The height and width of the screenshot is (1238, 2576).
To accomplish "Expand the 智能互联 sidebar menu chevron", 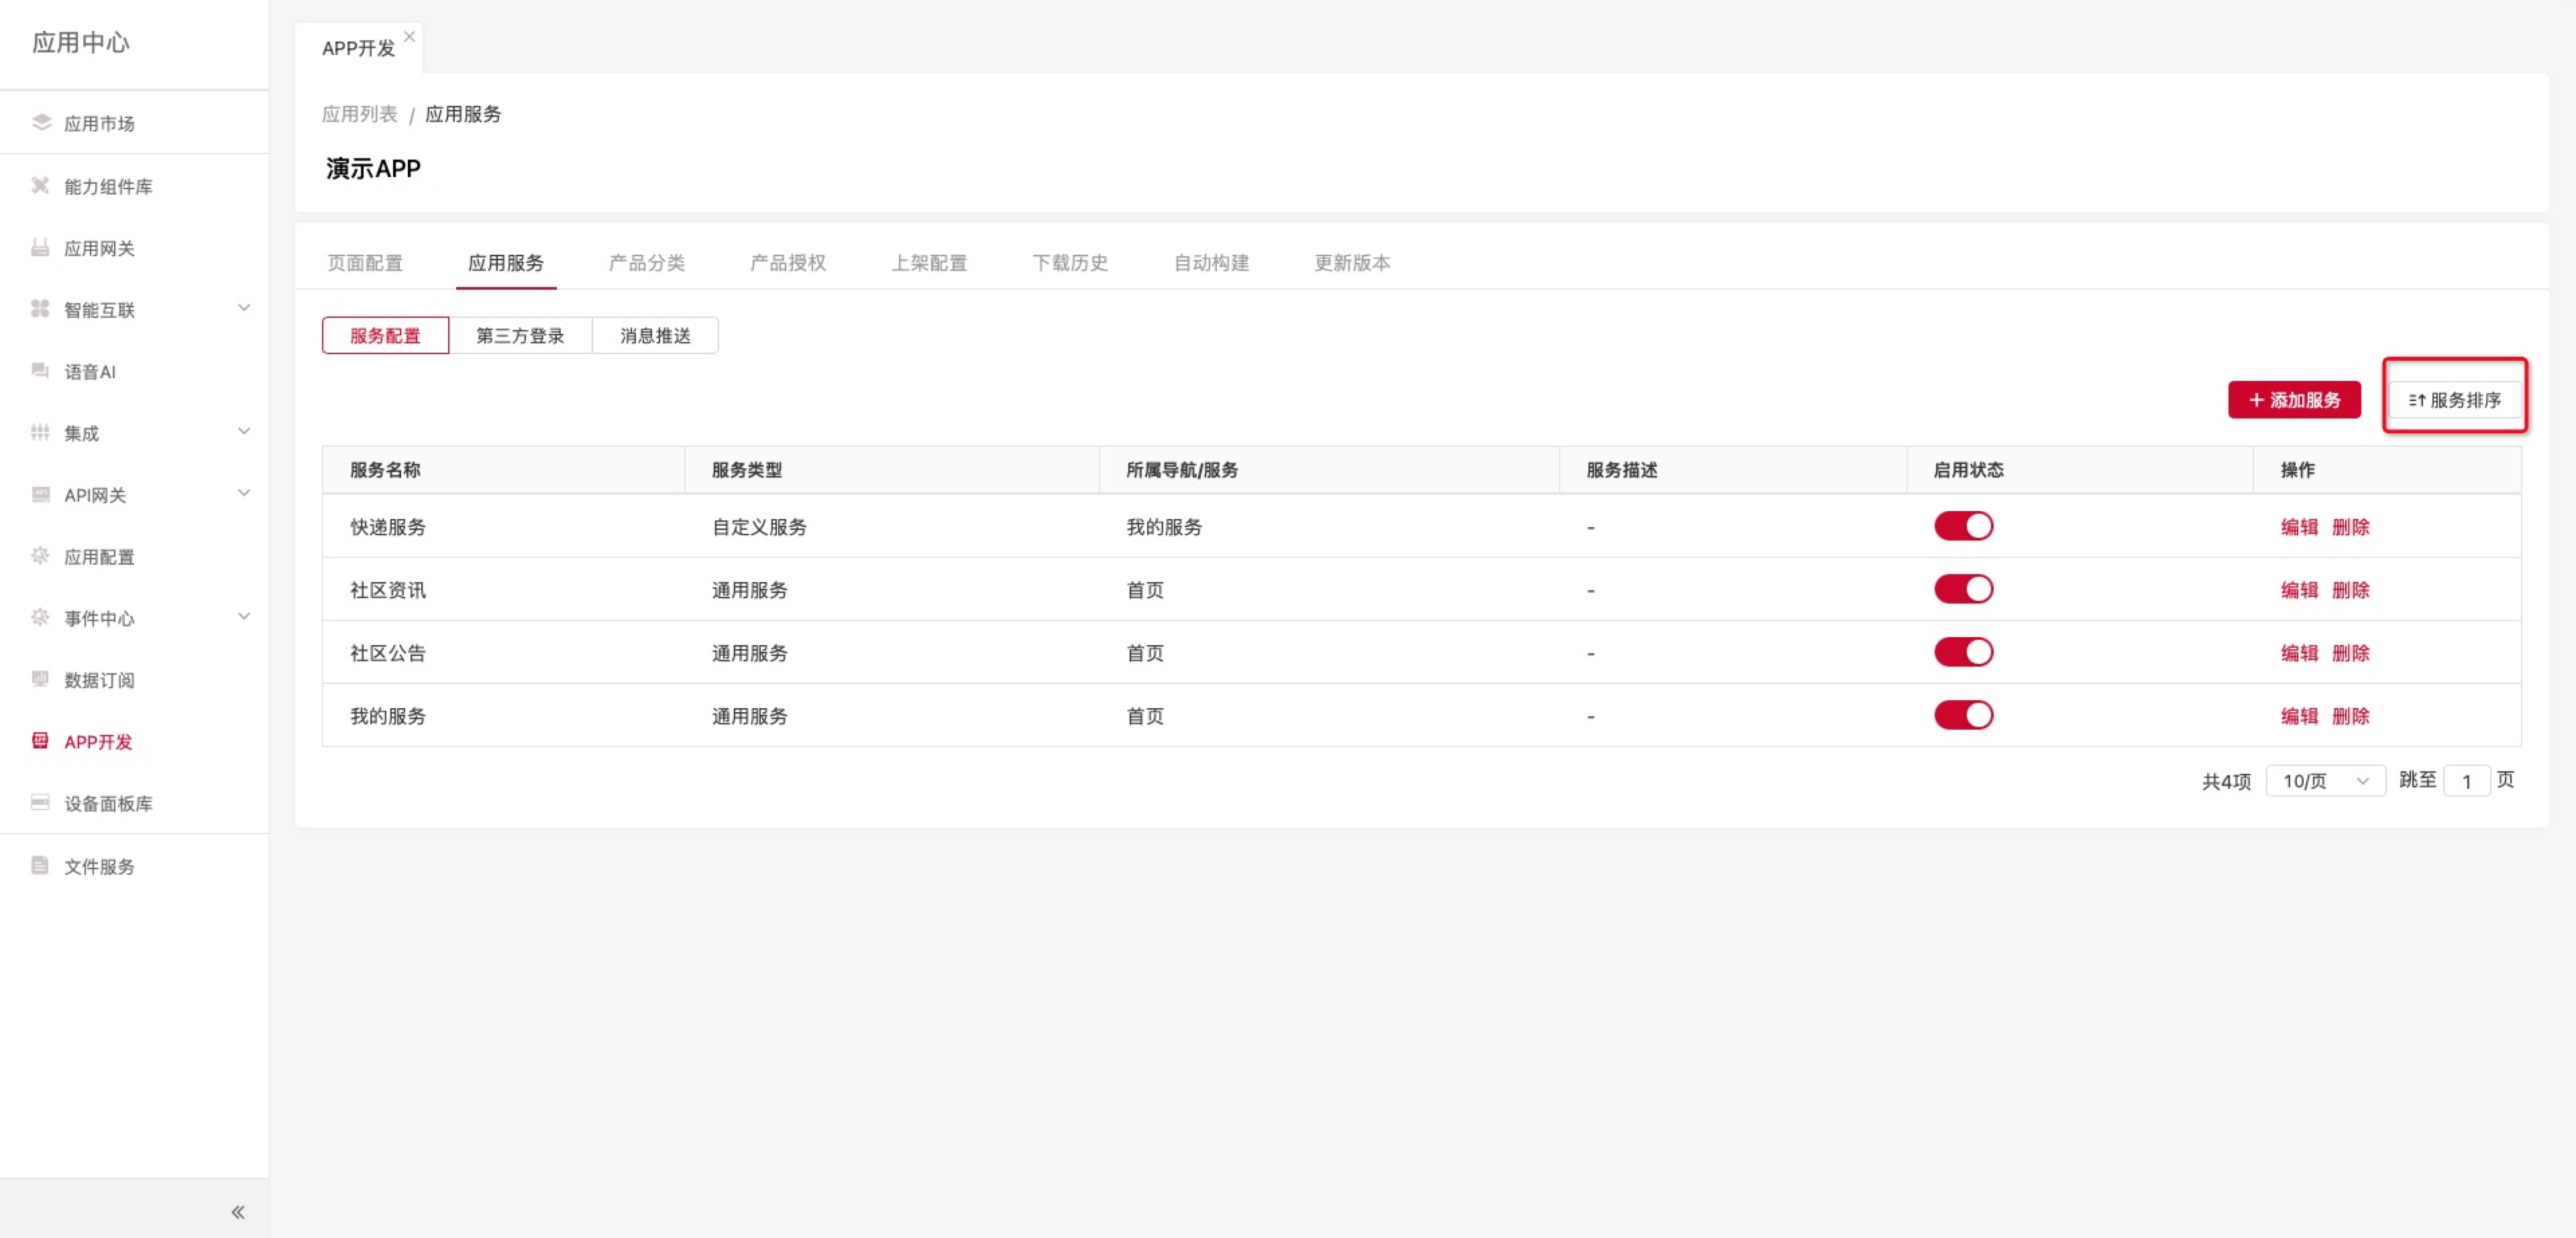I will (x=244, y=308).
